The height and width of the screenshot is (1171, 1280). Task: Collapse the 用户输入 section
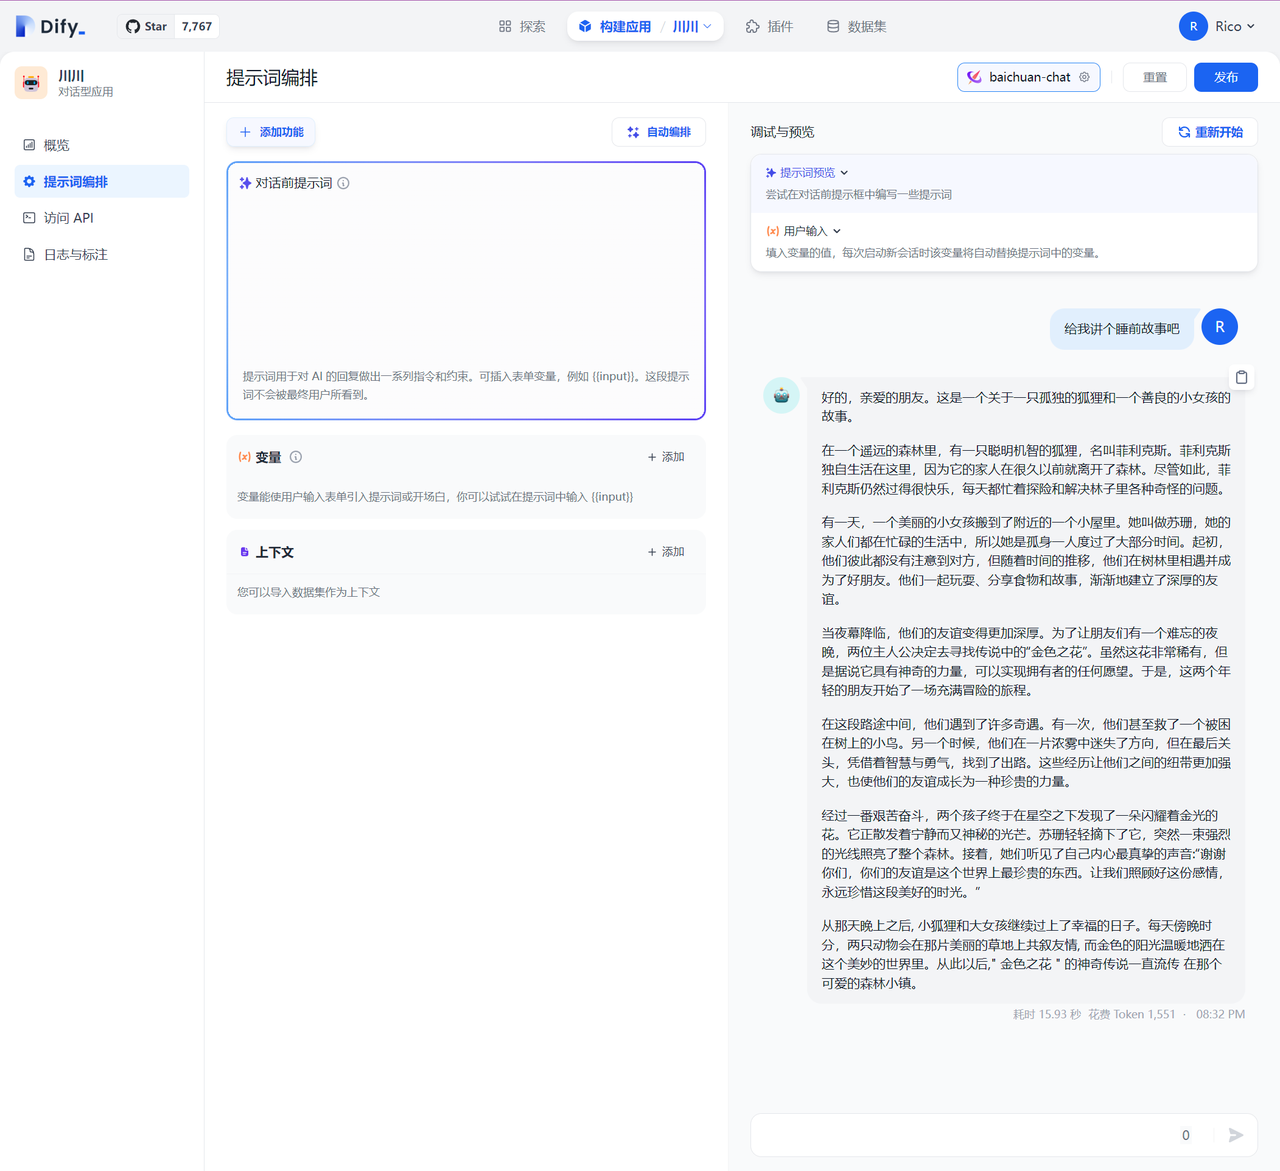point(837,231)
